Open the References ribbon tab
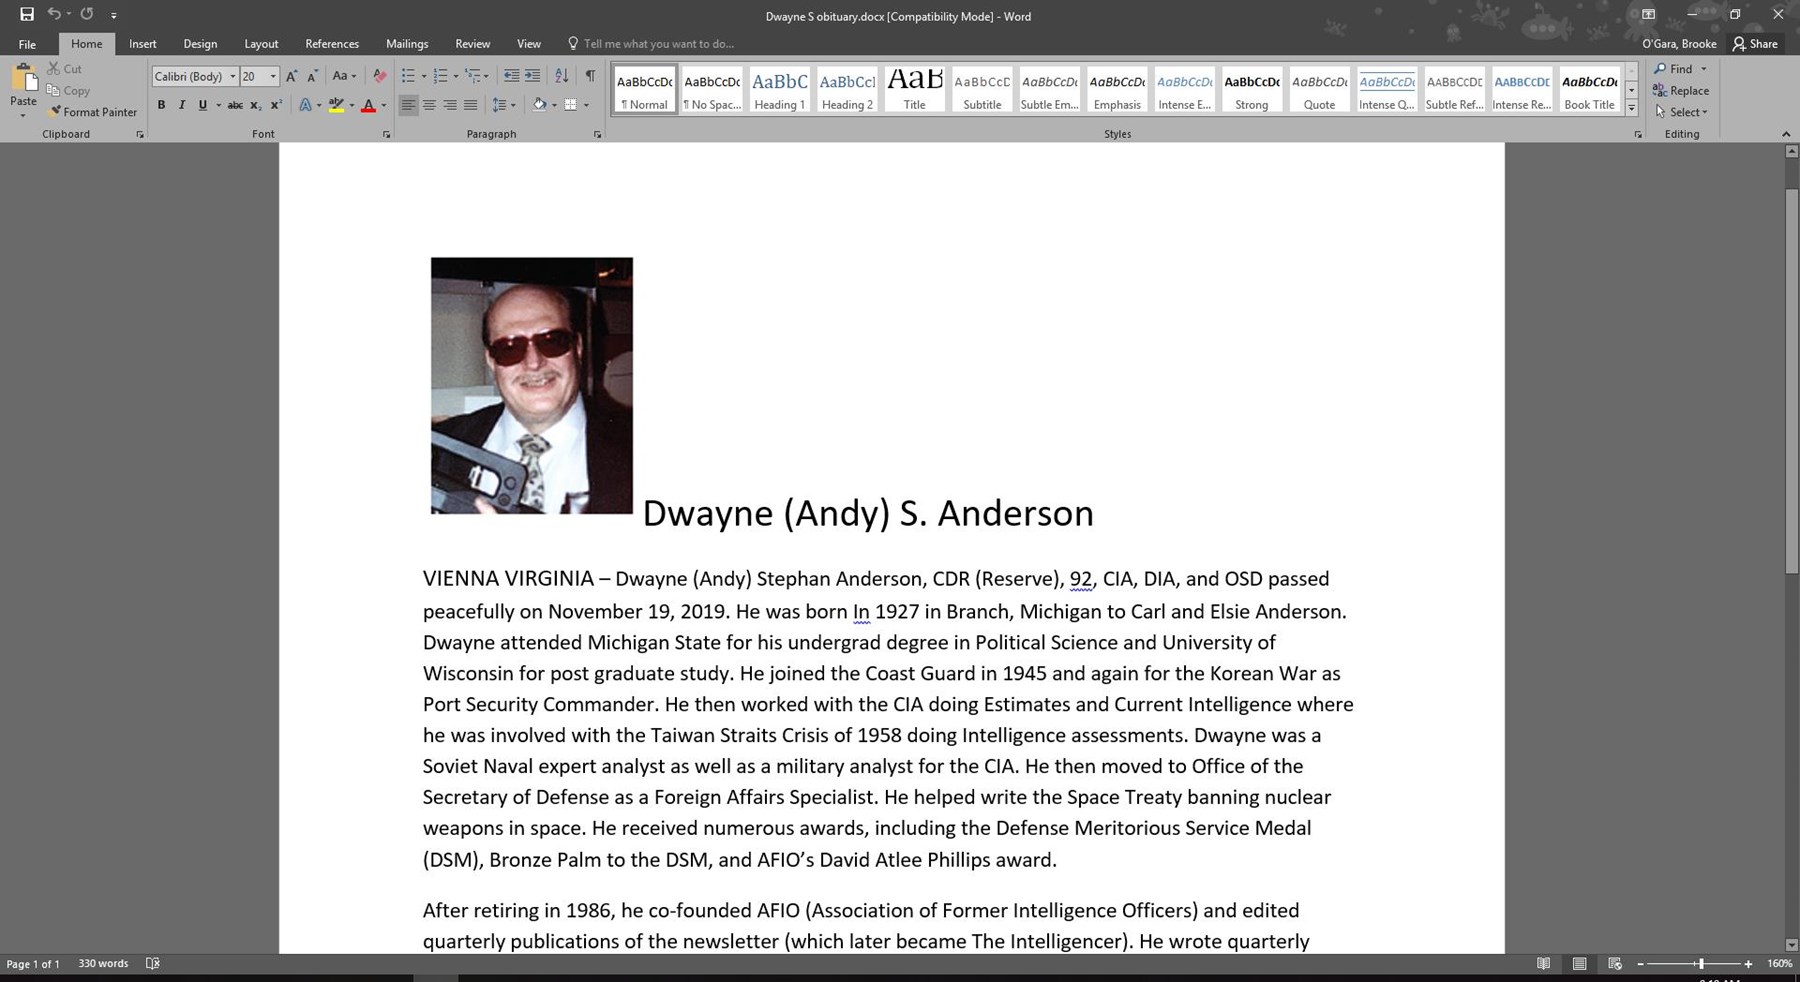The height and width of the screenshot is (982, 1800). tap(332, 44)
